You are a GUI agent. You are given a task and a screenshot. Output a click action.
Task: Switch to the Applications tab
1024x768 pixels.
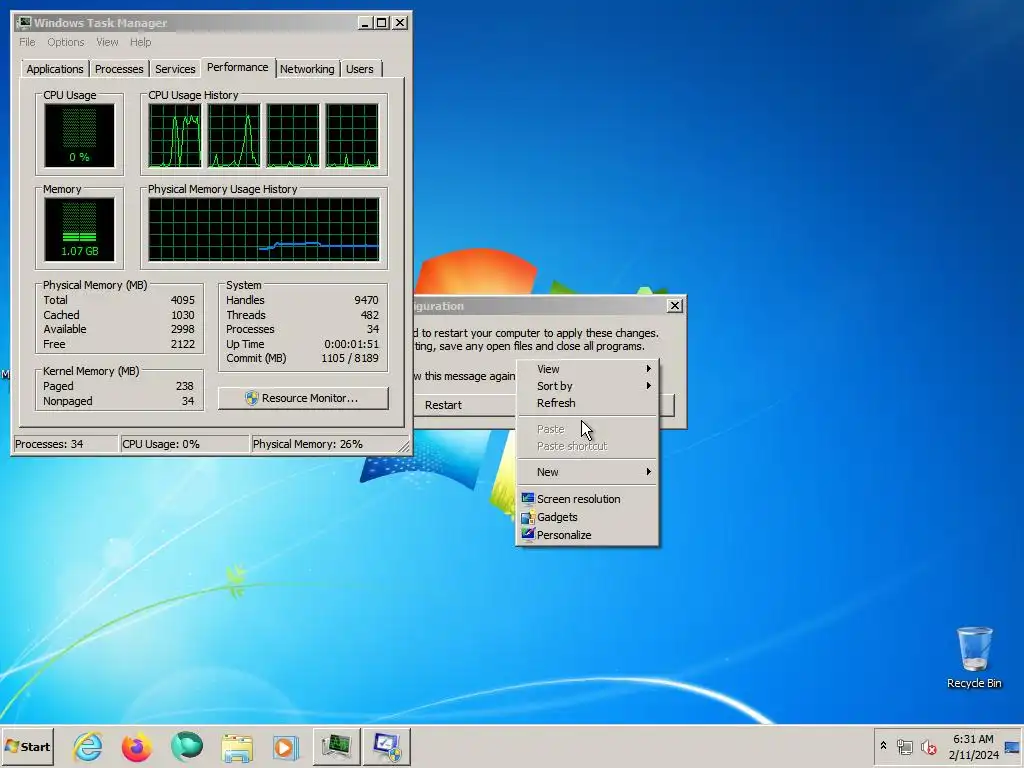click(55, 69)
